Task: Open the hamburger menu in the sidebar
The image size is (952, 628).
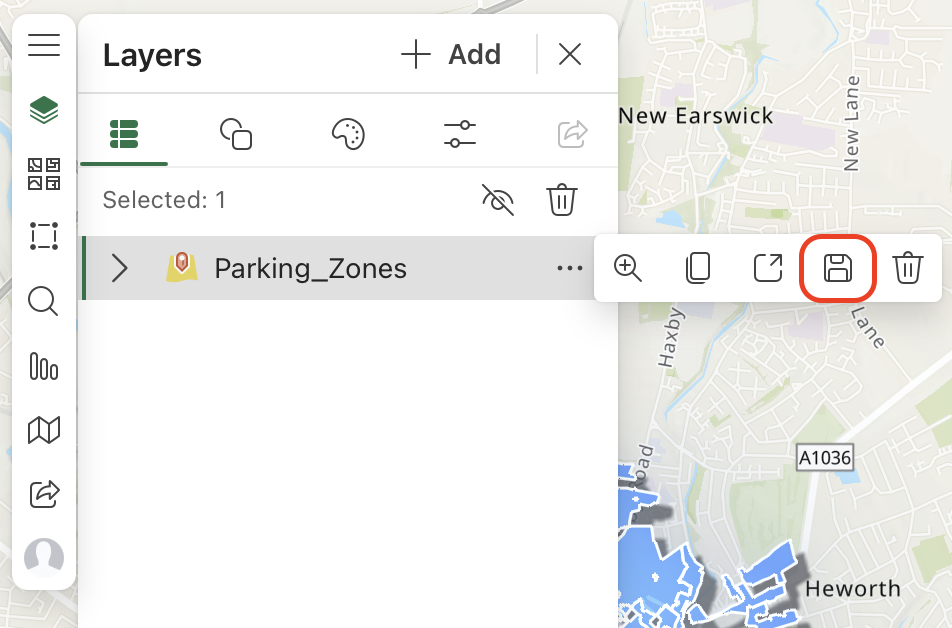Action: (x=44, y=46)
